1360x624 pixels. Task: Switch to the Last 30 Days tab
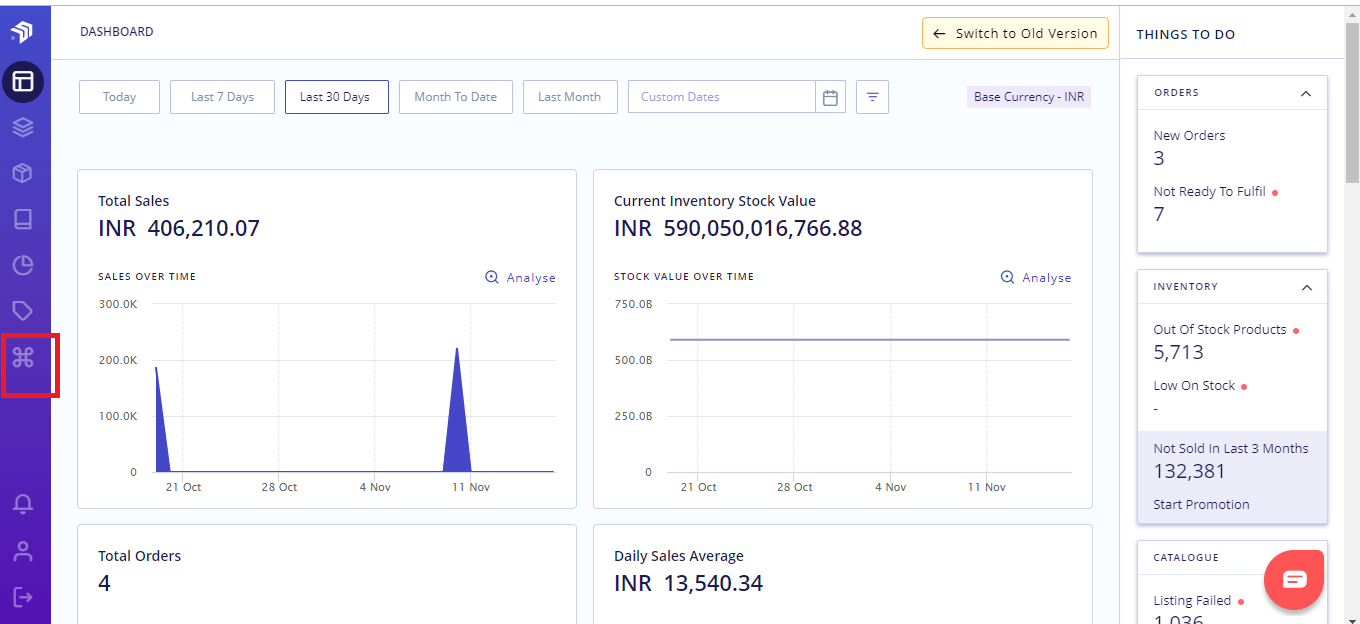pyautogui.click(x=336, y=96)
